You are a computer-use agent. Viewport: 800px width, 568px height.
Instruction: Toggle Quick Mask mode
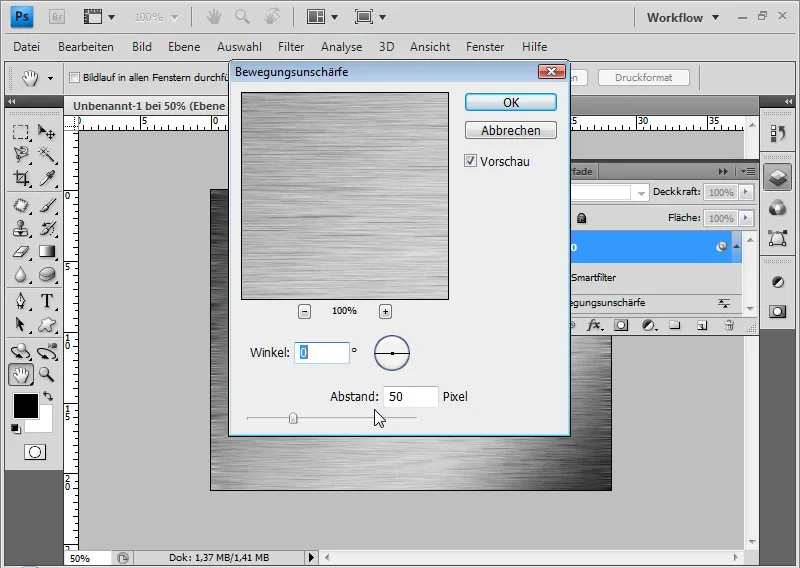(35, 452)
